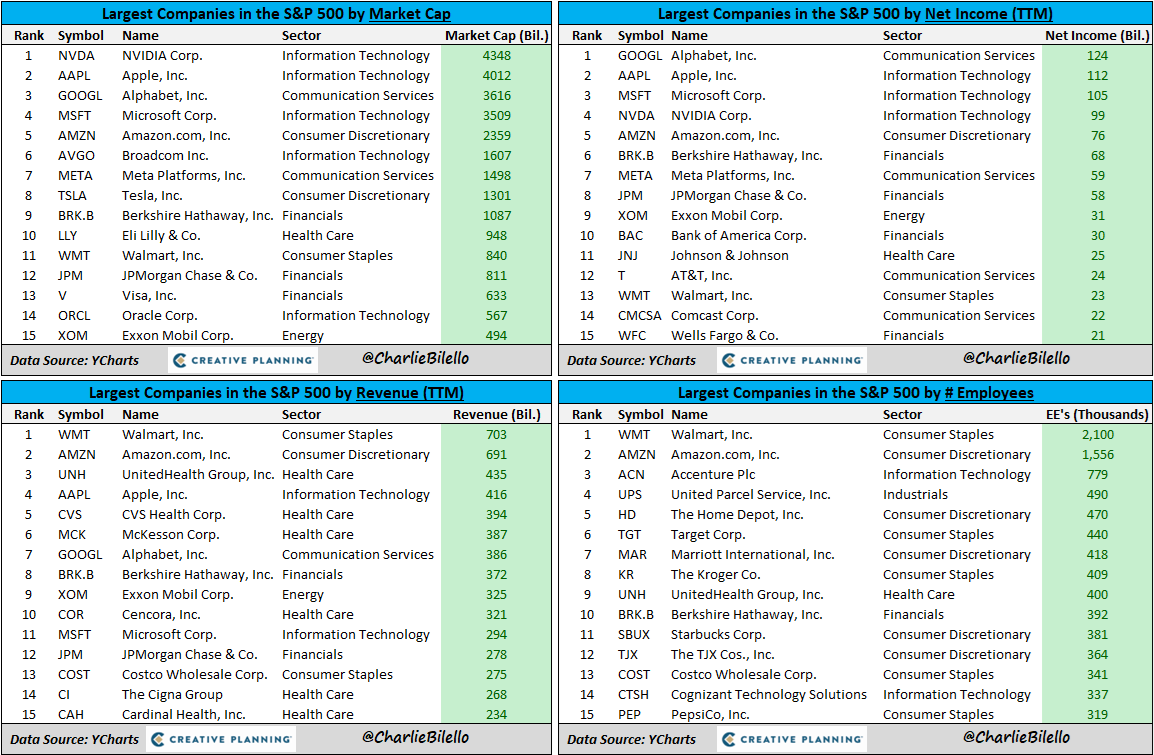Select the CMCSA symbol in Net Income table
The width and height of the screenshot is (1154, 755).
[640, 316]
